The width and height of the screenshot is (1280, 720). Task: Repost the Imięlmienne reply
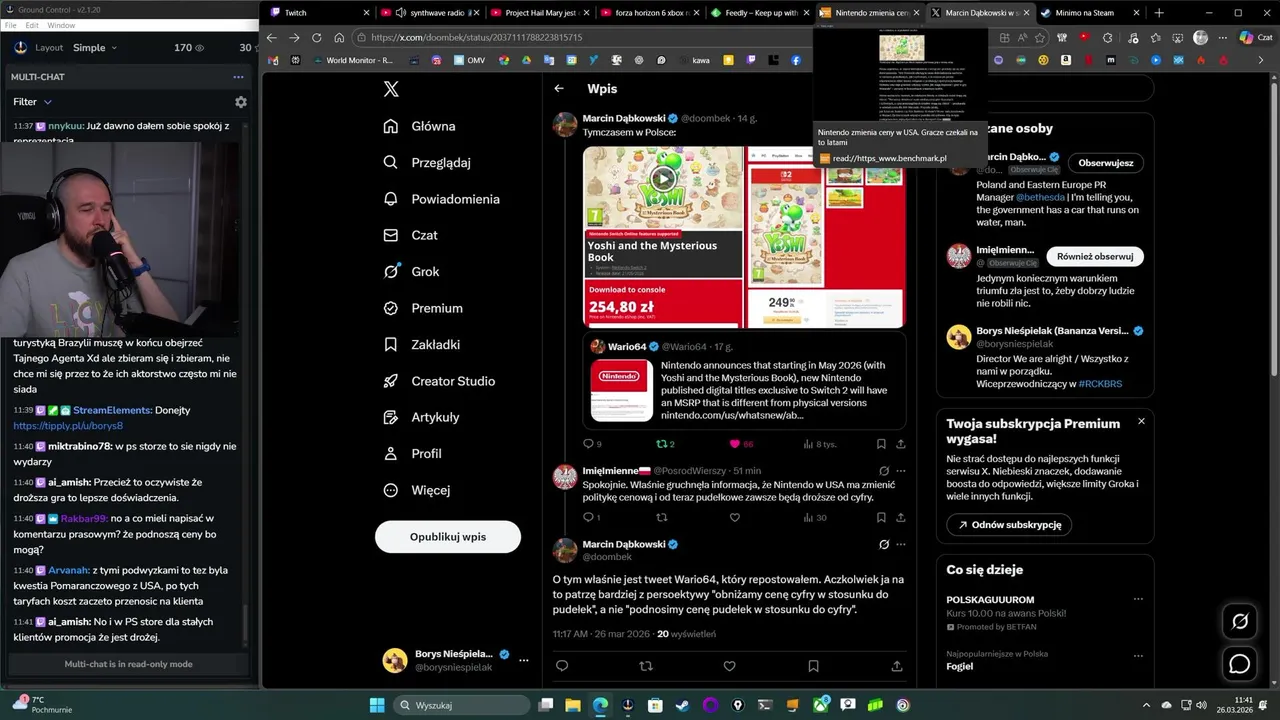point(661,518)
